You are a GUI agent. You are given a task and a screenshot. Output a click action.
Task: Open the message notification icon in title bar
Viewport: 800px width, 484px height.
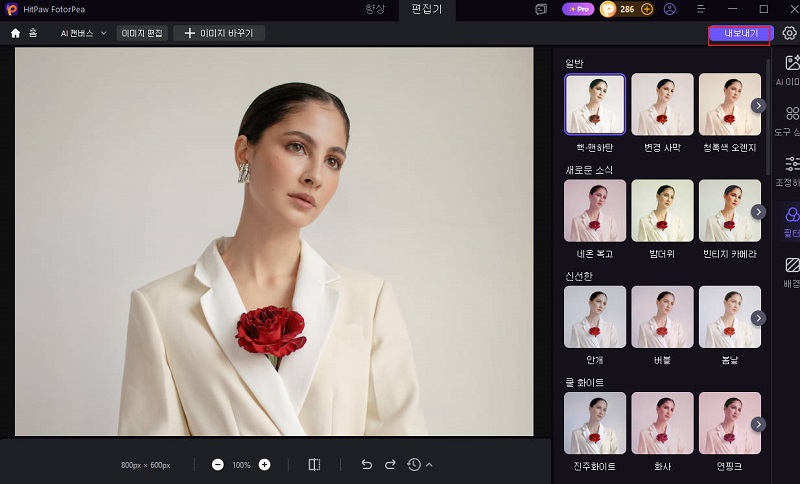pyautogui.click(x=541, y=9)
